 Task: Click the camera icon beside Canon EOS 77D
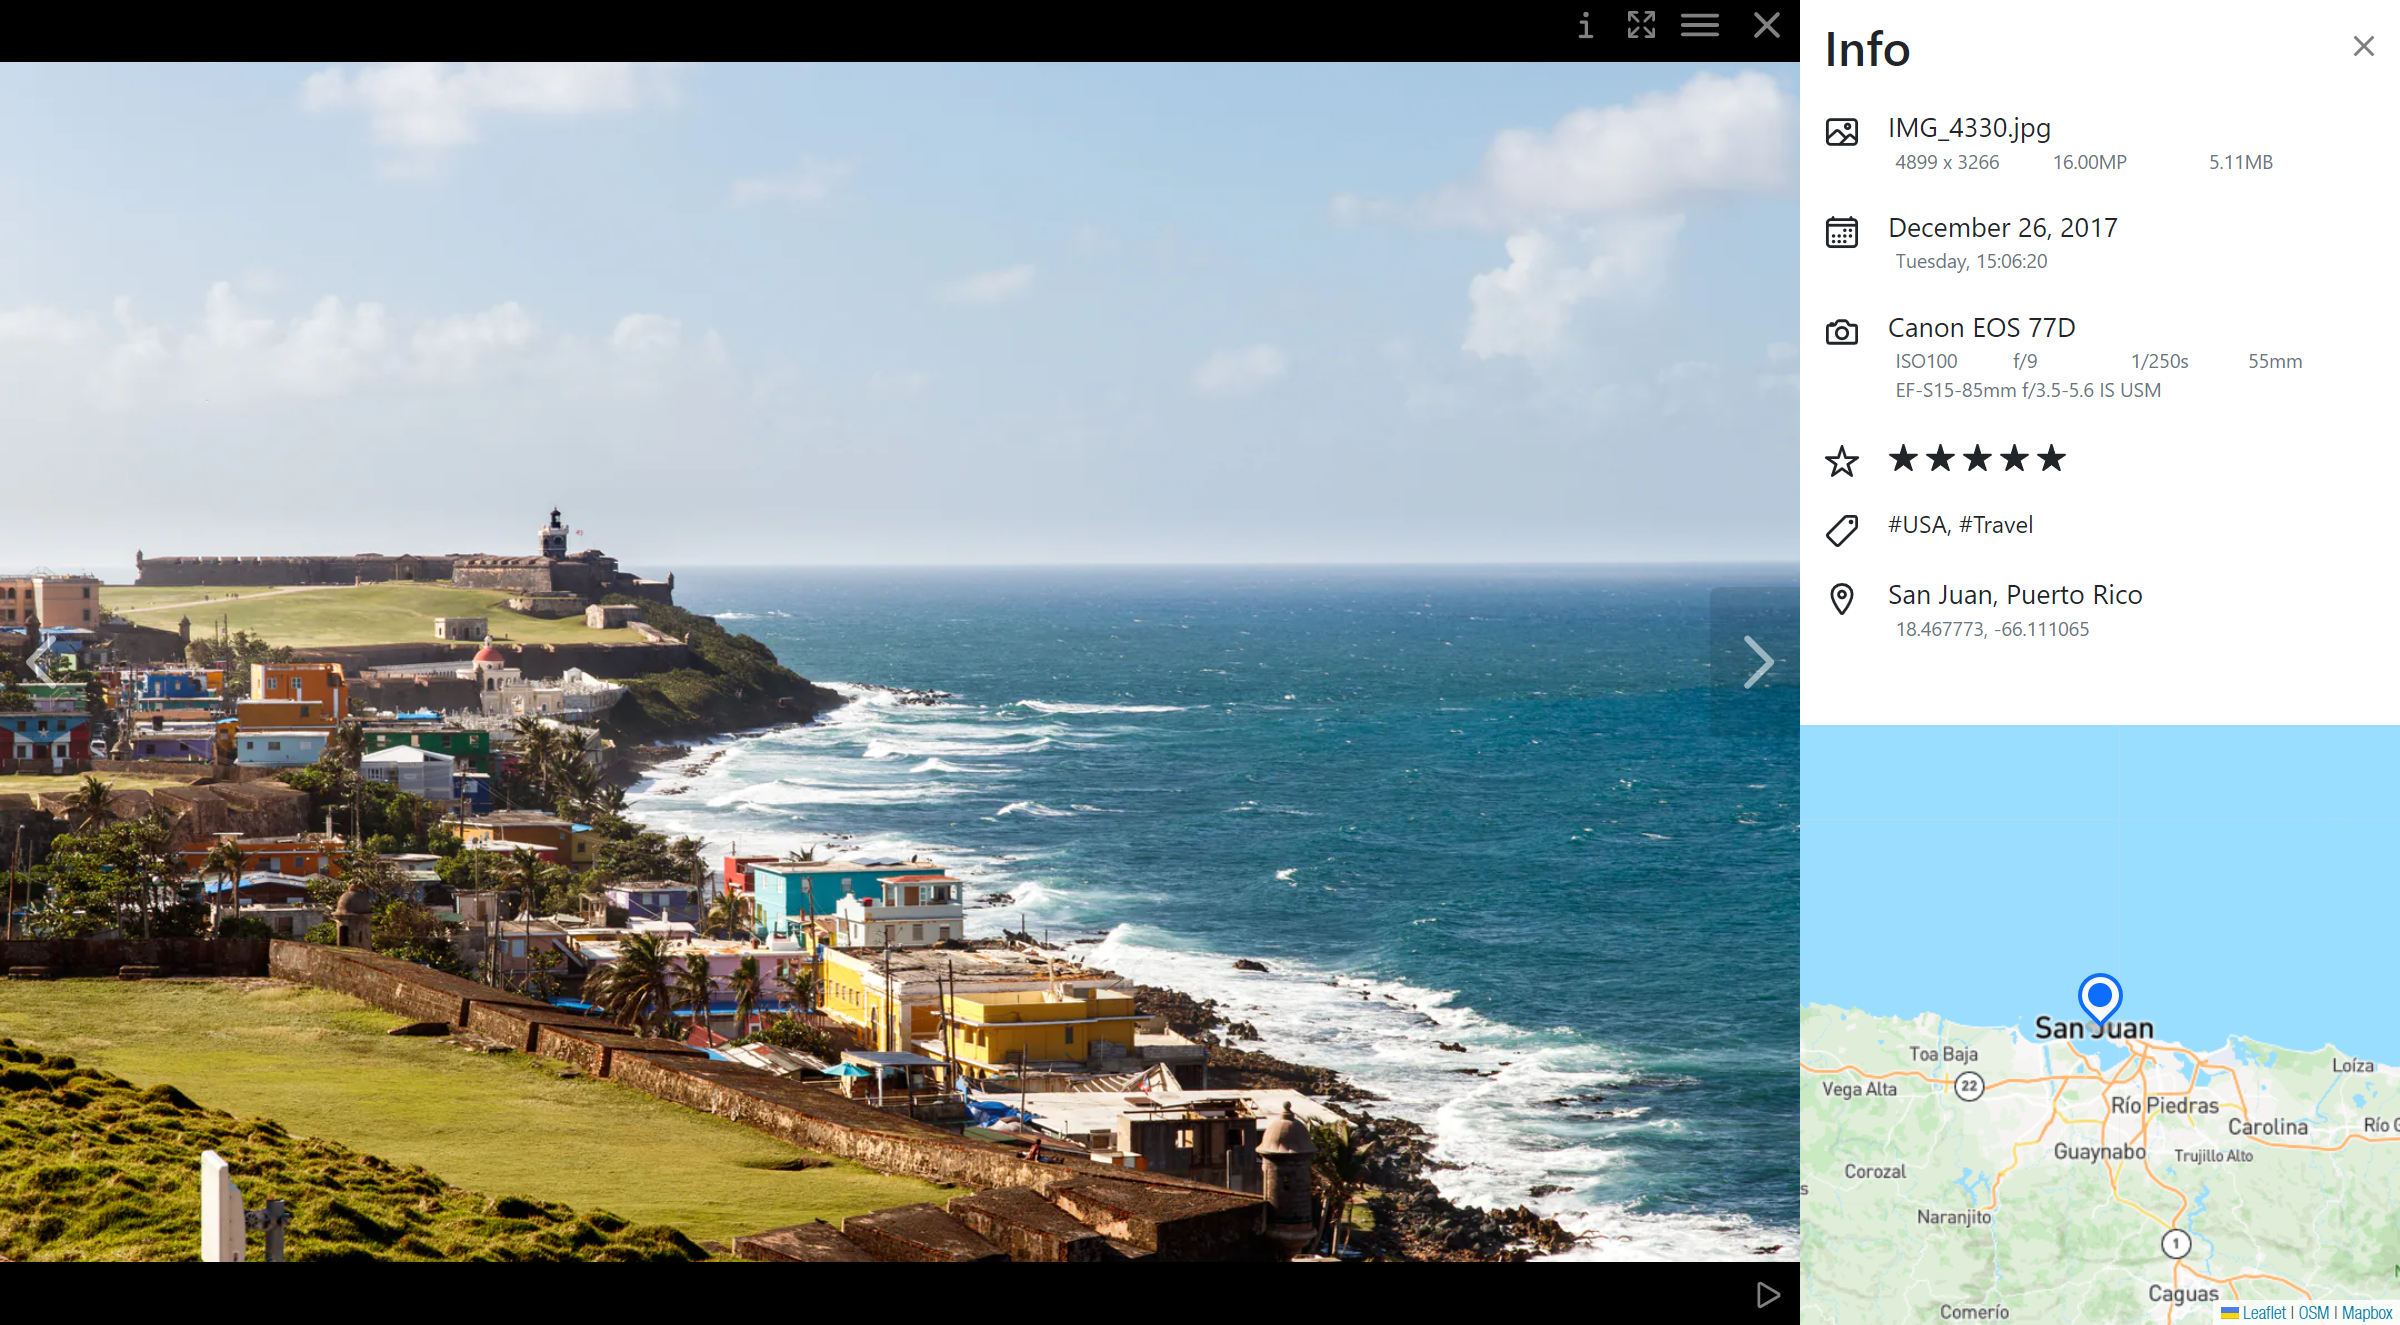click(x=1841, y=332)
